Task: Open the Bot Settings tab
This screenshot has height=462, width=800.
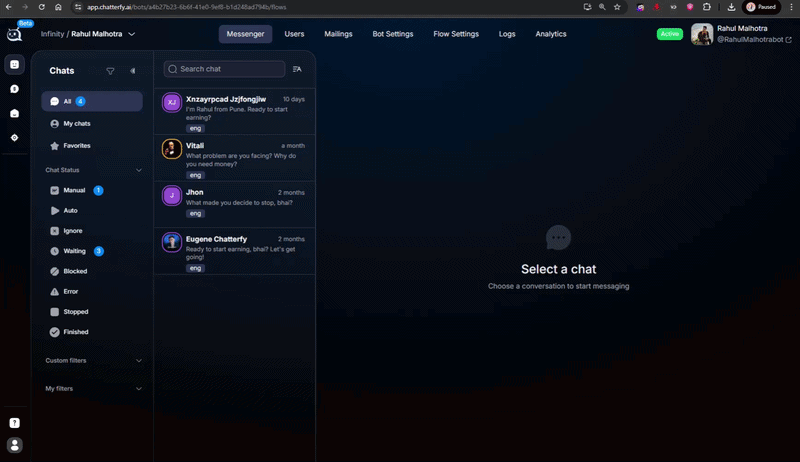Action: point(393,34)
